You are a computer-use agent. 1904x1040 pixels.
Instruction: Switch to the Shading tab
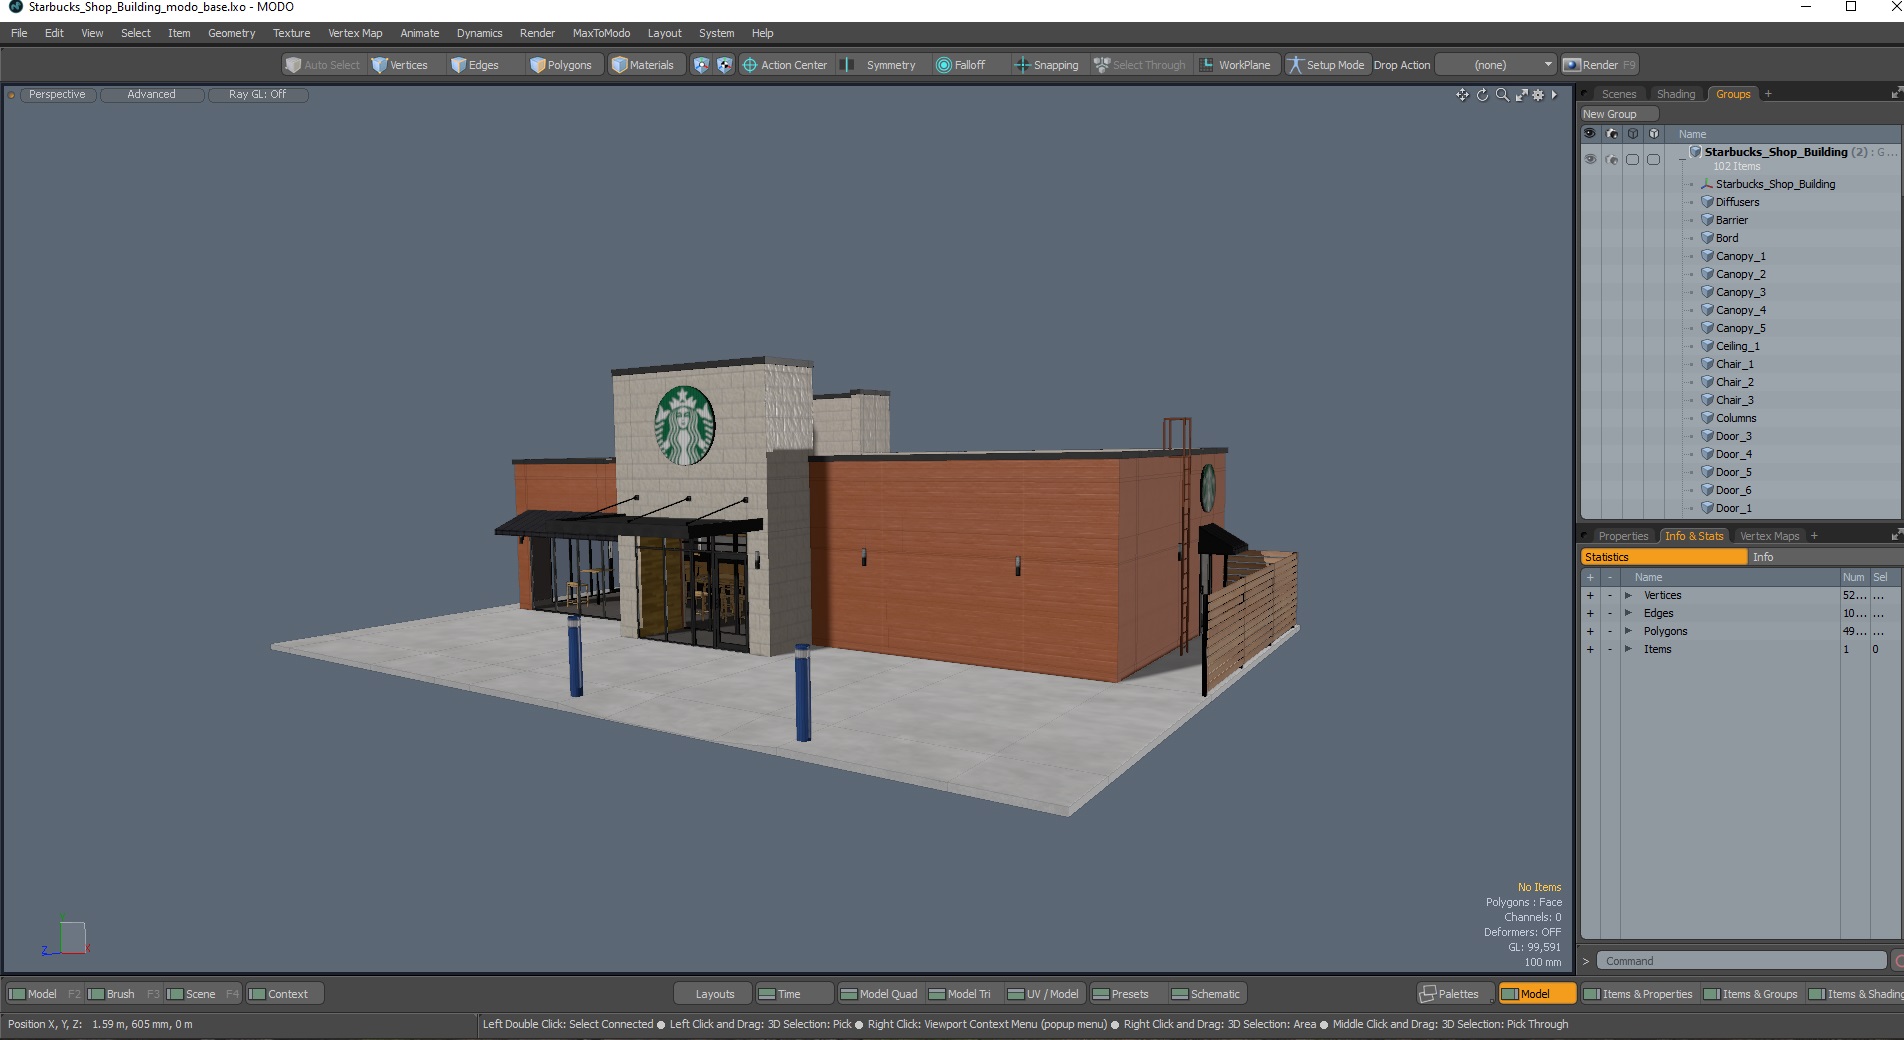pyautogui.click(x=1676, y=94)
